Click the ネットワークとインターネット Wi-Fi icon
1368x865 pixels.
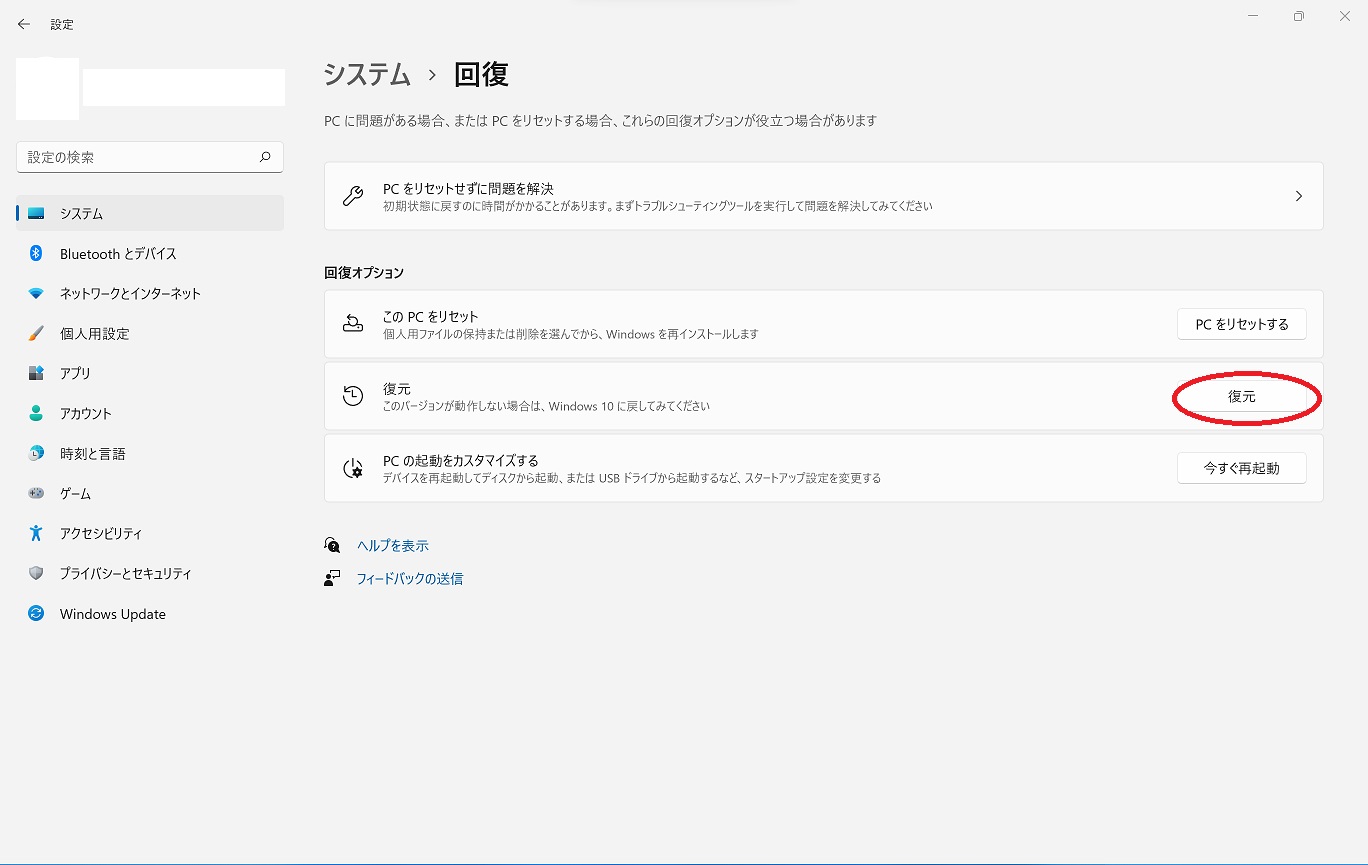click(36, 294)
